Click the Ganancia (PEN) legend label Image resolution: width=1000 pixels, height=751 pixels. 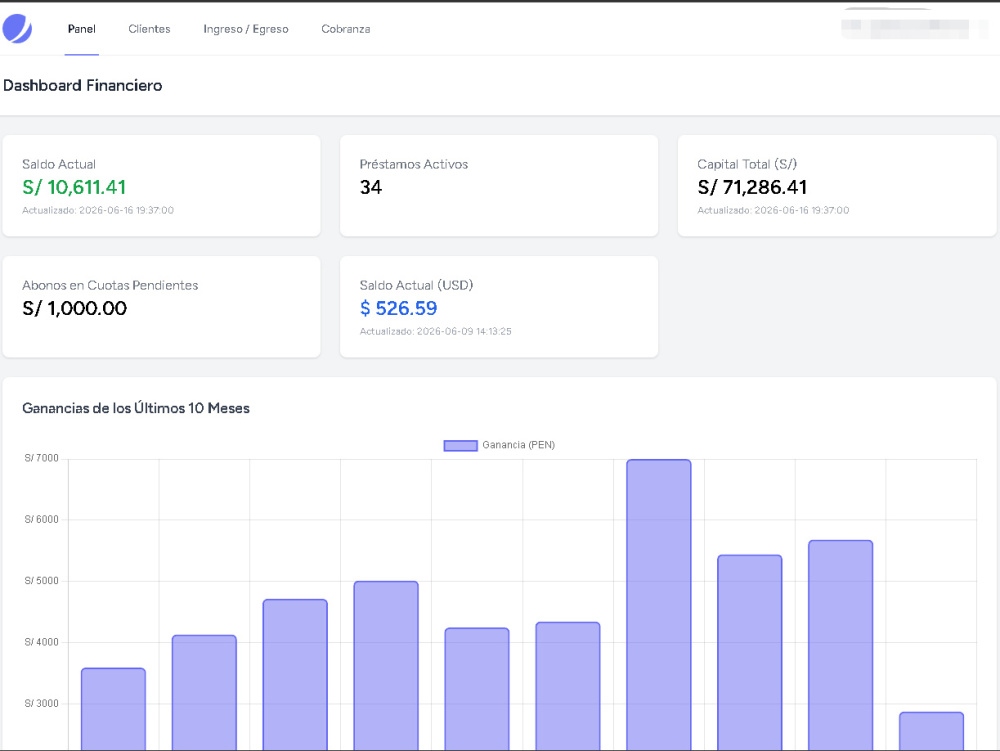(518, 445)
